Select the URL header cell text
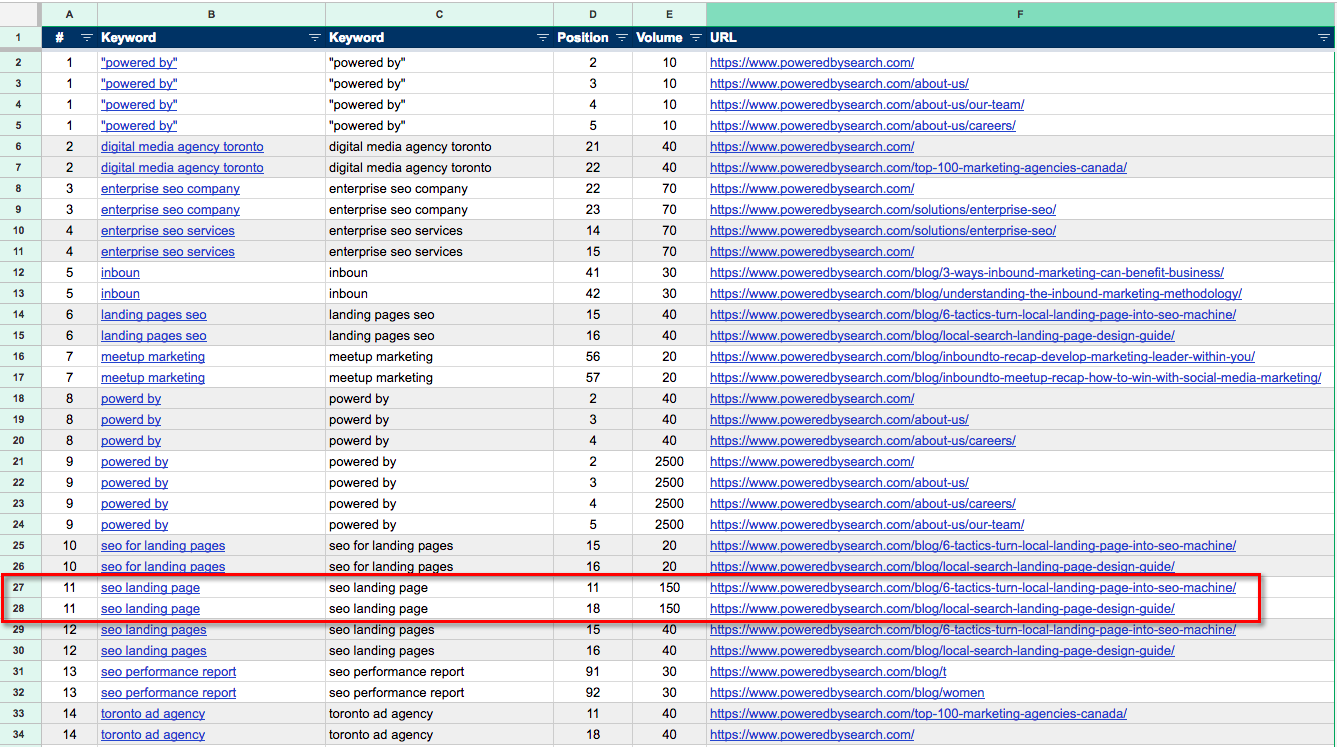The height and width of the screenshot is (747, 1337). (x=723, y=38)
